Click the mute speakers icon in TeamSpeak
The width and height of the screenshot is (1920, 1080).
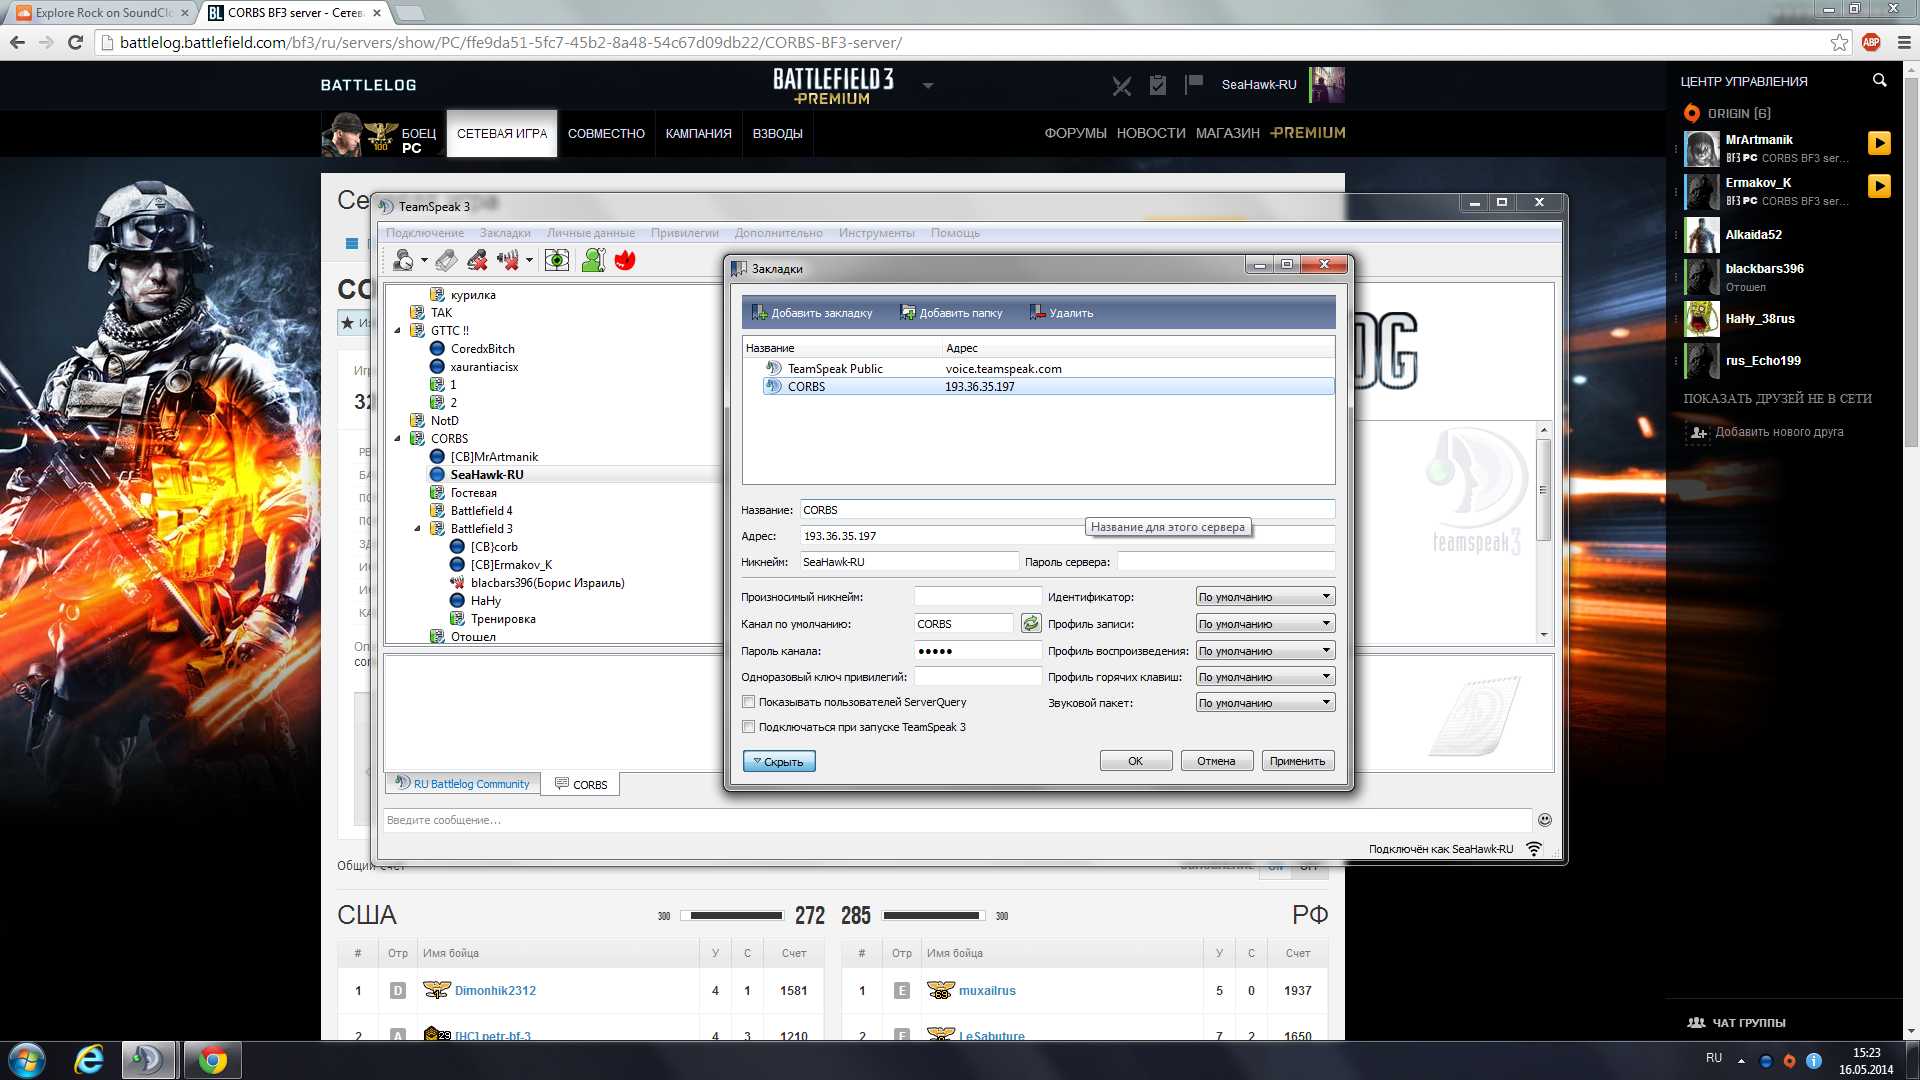(509, 260)
